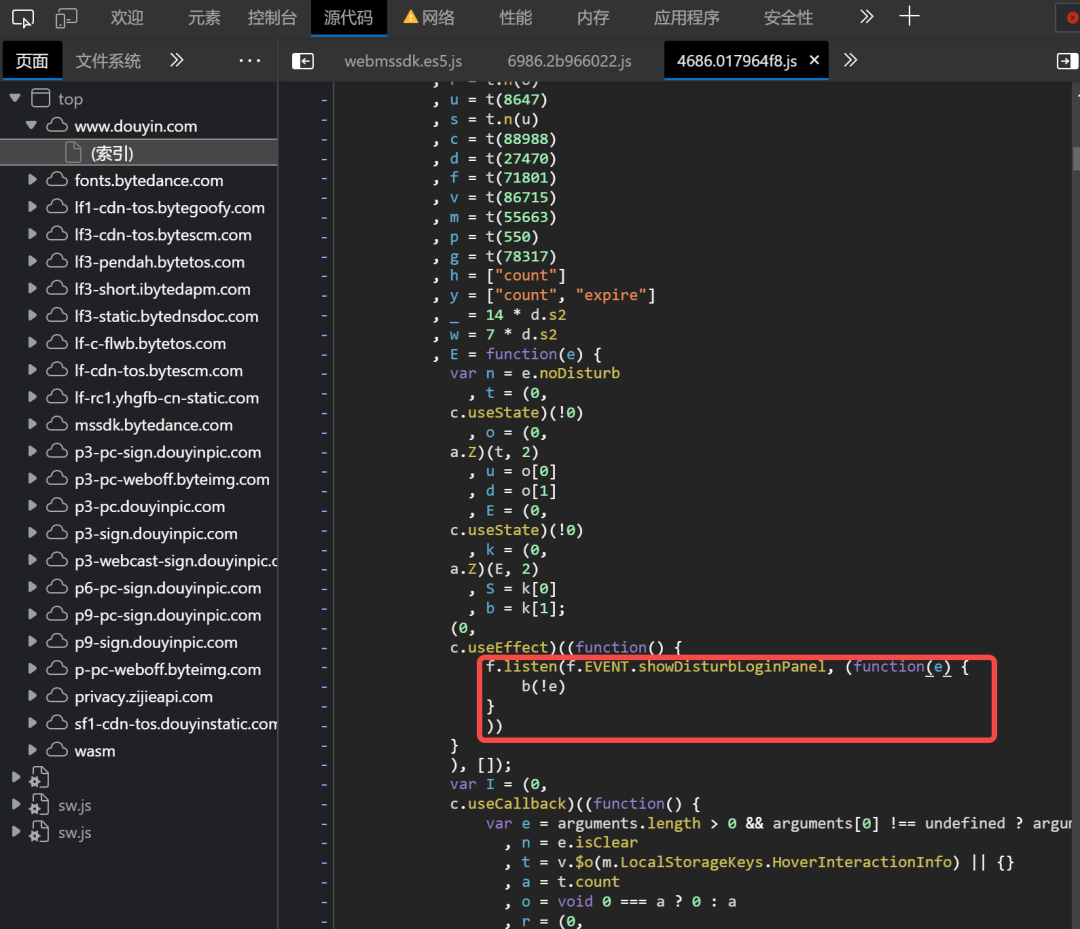Click the code editor vertical scrollbar thumb
Screen dimensions: 1080x929
pyautogui.click(x=1075, y=158)
